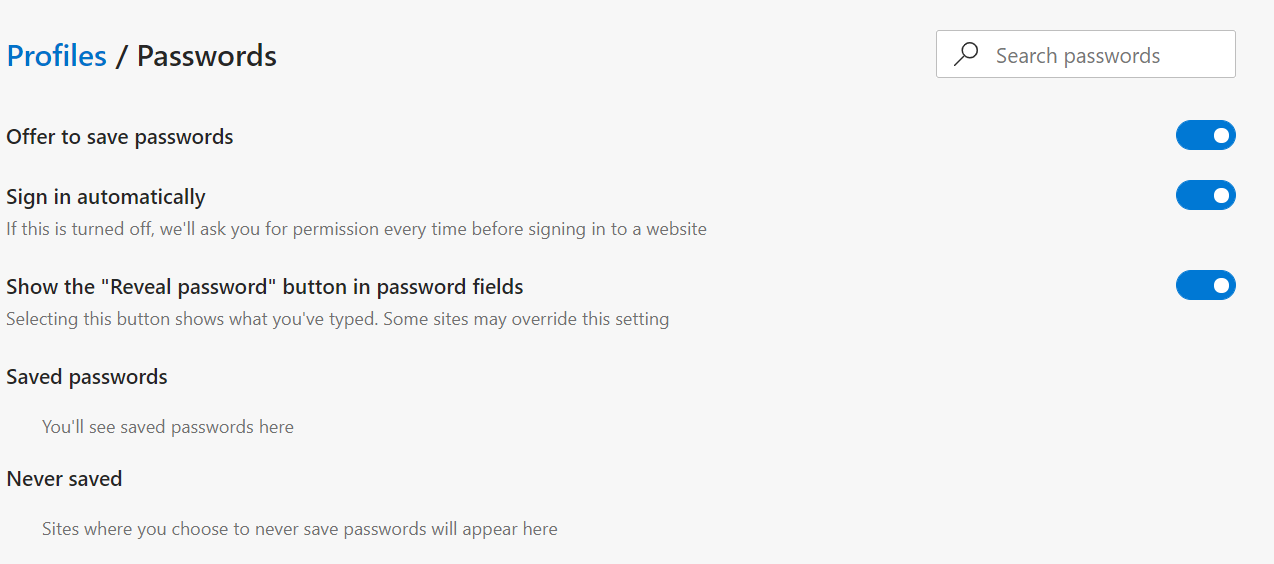Click the Passwords breadcrumb title
1274x564 pixels.
coord(206,56)
